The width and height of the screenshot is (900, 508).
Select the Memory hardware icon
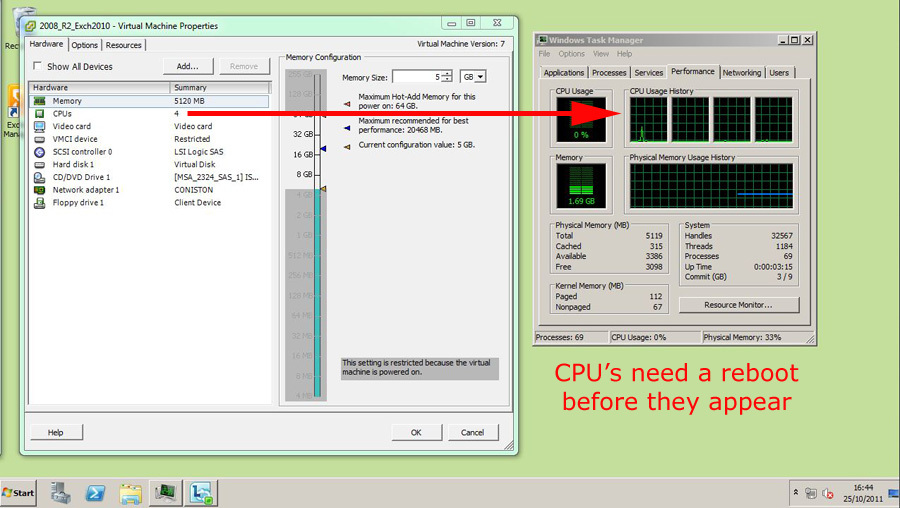coord(40,101)
